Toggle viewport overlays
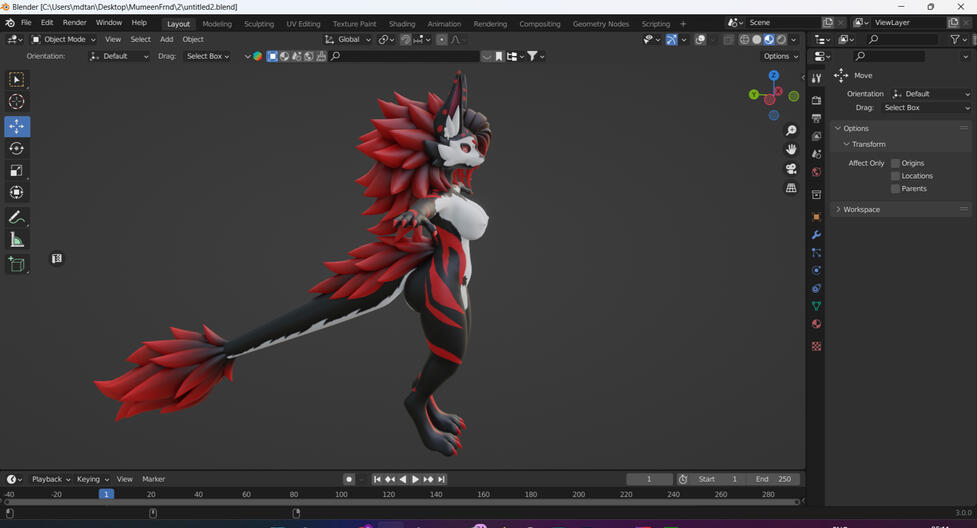The width and height of the screenshot is (977, 528). (x=700, y=39)
